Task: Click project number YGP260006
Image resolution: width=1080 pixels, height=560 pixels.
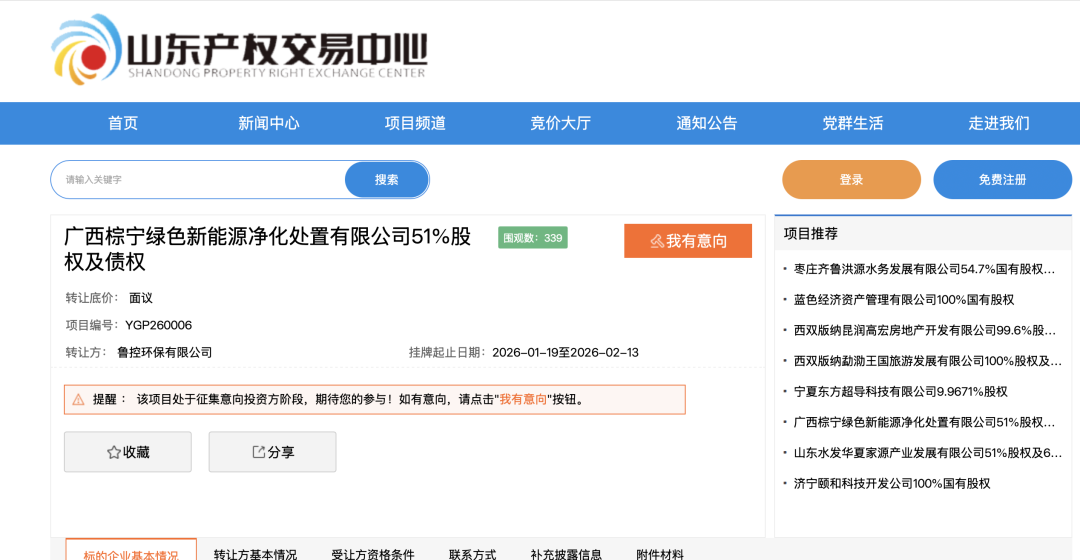Action: click(158, 325)
